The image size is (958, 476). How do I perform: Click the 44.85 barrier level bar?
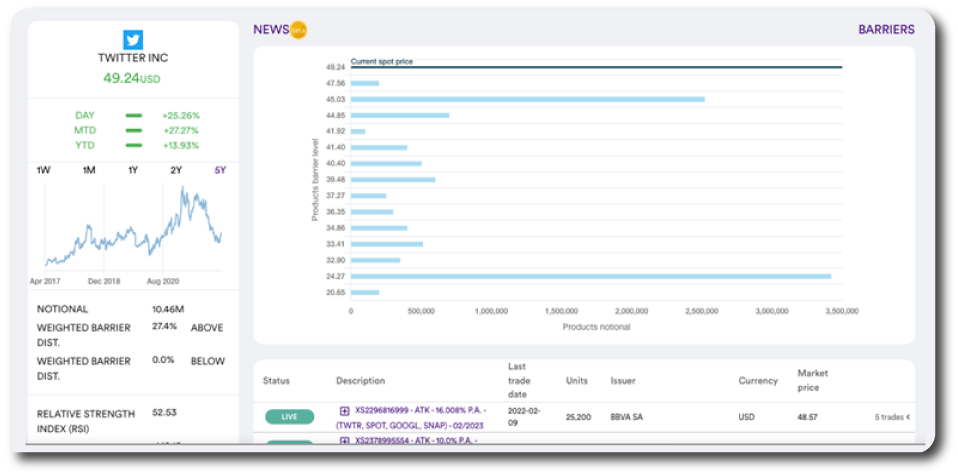click(x=400, y=115)
